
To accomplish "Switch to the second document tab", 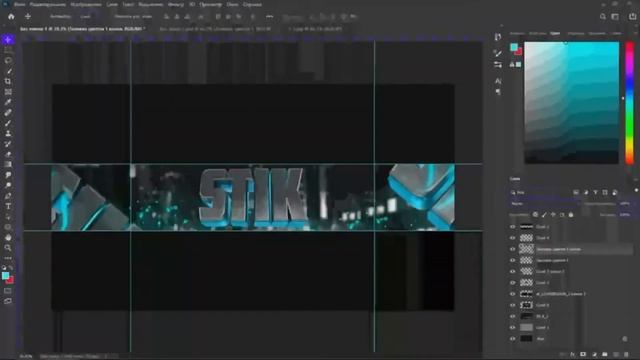I will (215, 29).
